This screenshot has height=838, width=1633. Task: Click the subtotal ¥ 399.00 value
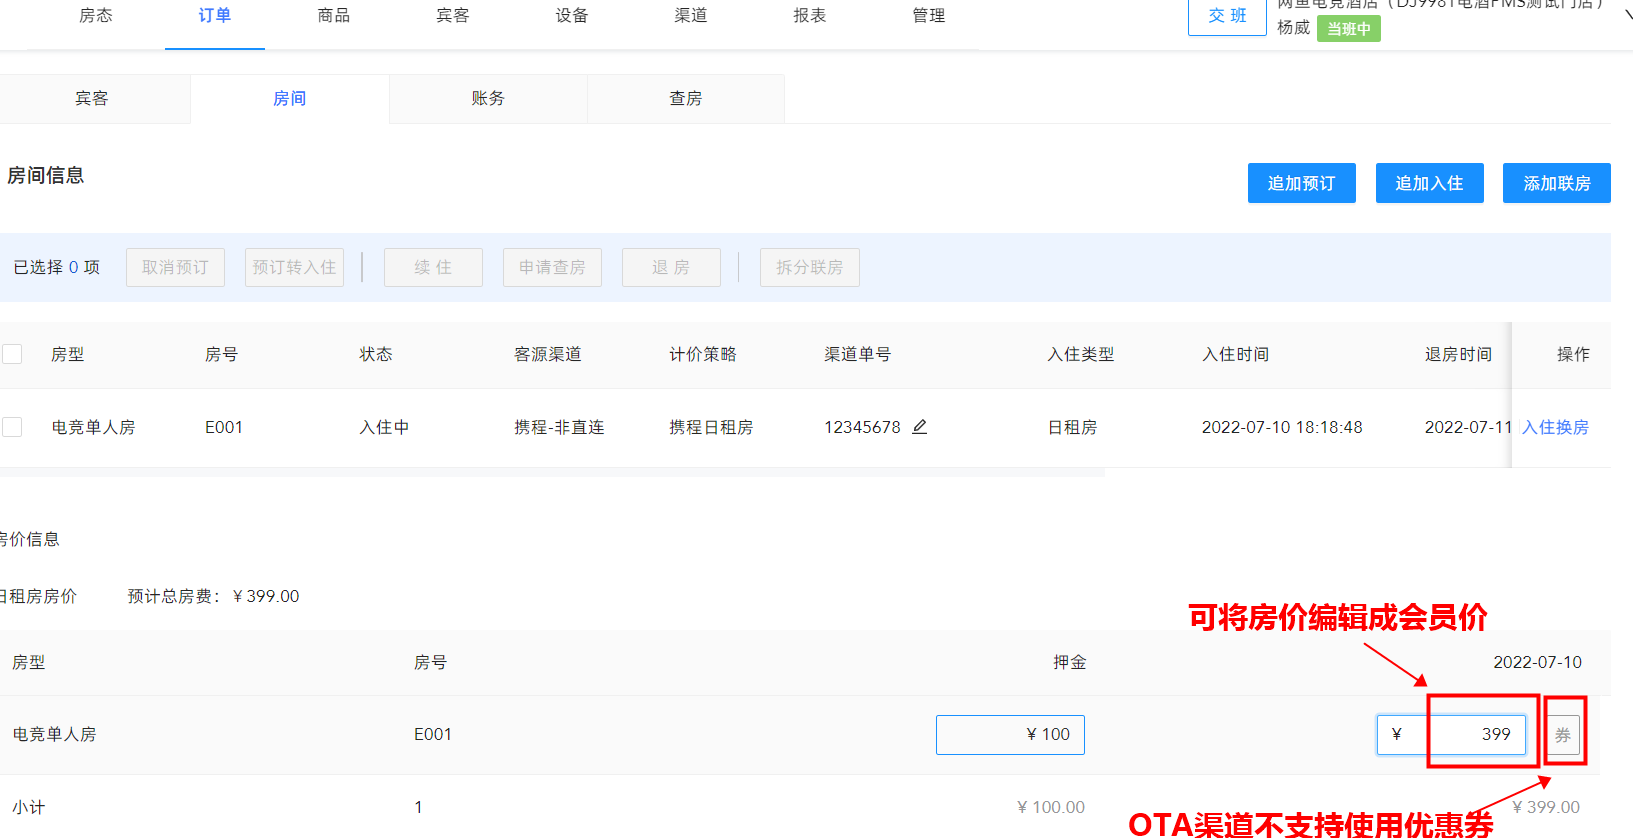pyautogui.click(x=1546, y=807)
